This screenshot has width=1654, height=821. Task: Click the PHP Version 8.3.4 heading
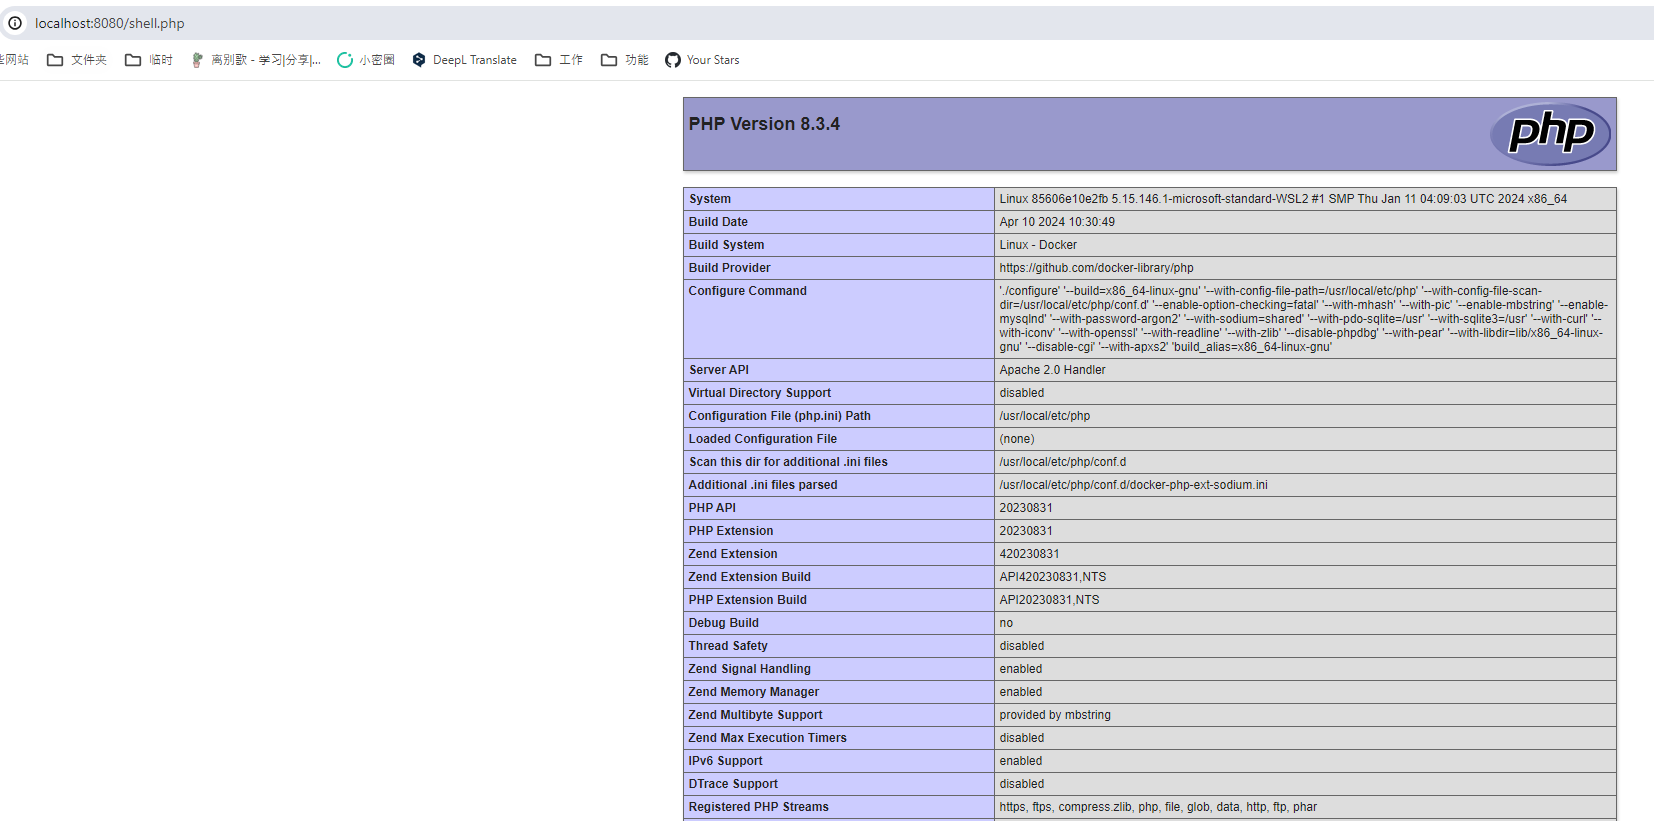pos(764,124)
